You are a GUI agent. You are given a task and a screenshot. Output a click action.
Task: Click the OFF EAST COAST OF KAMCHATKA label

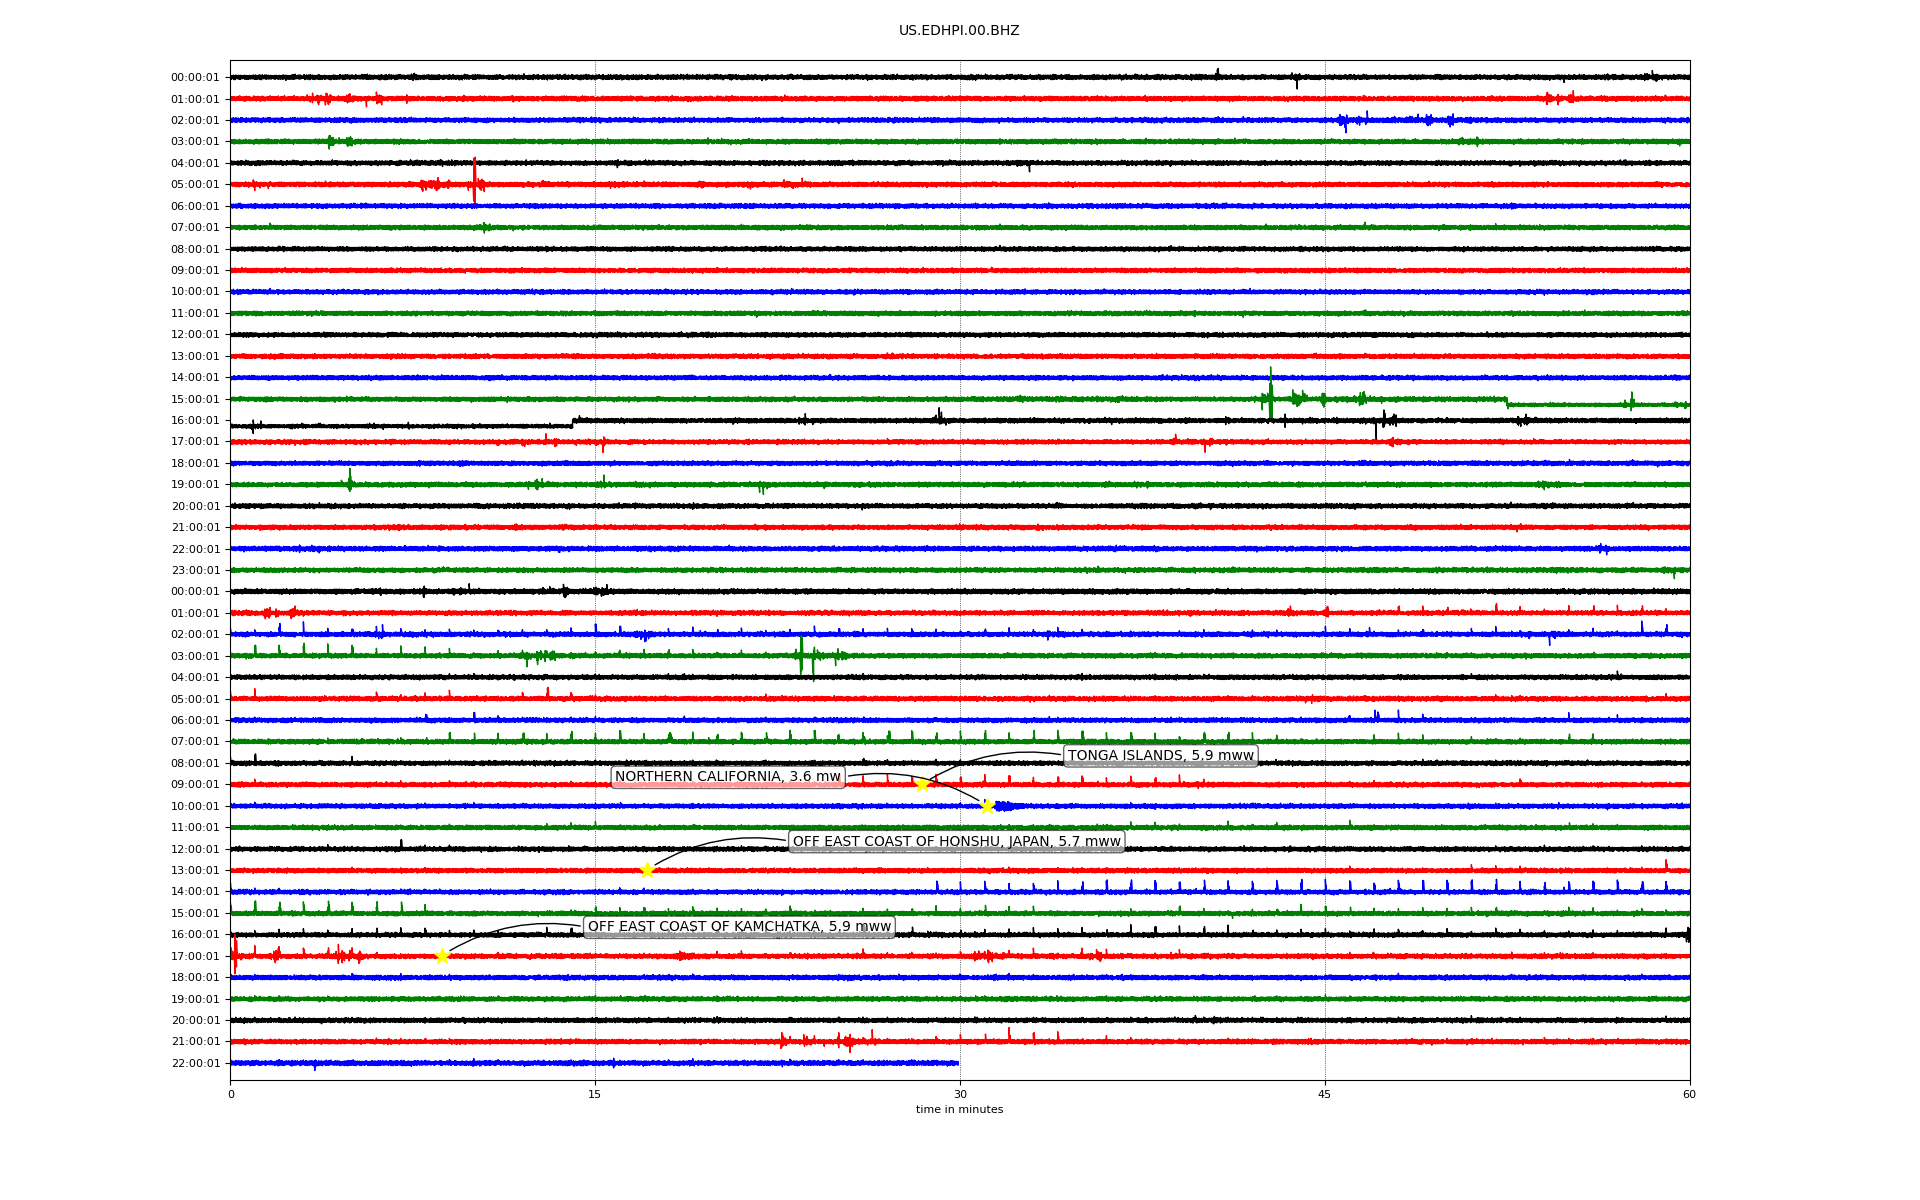click(739, 927)
